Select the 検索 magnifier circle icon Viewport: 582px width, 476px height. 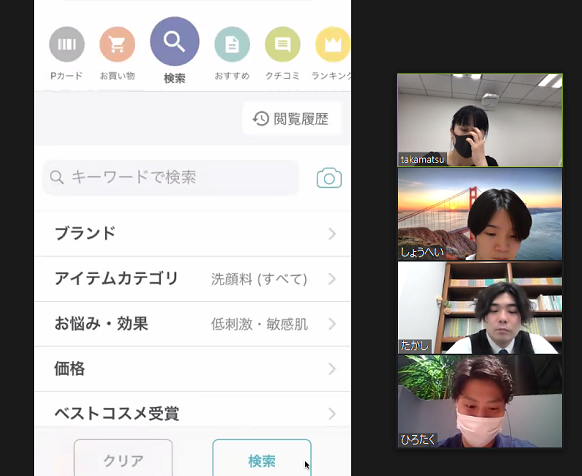click(x=174, y=41)
